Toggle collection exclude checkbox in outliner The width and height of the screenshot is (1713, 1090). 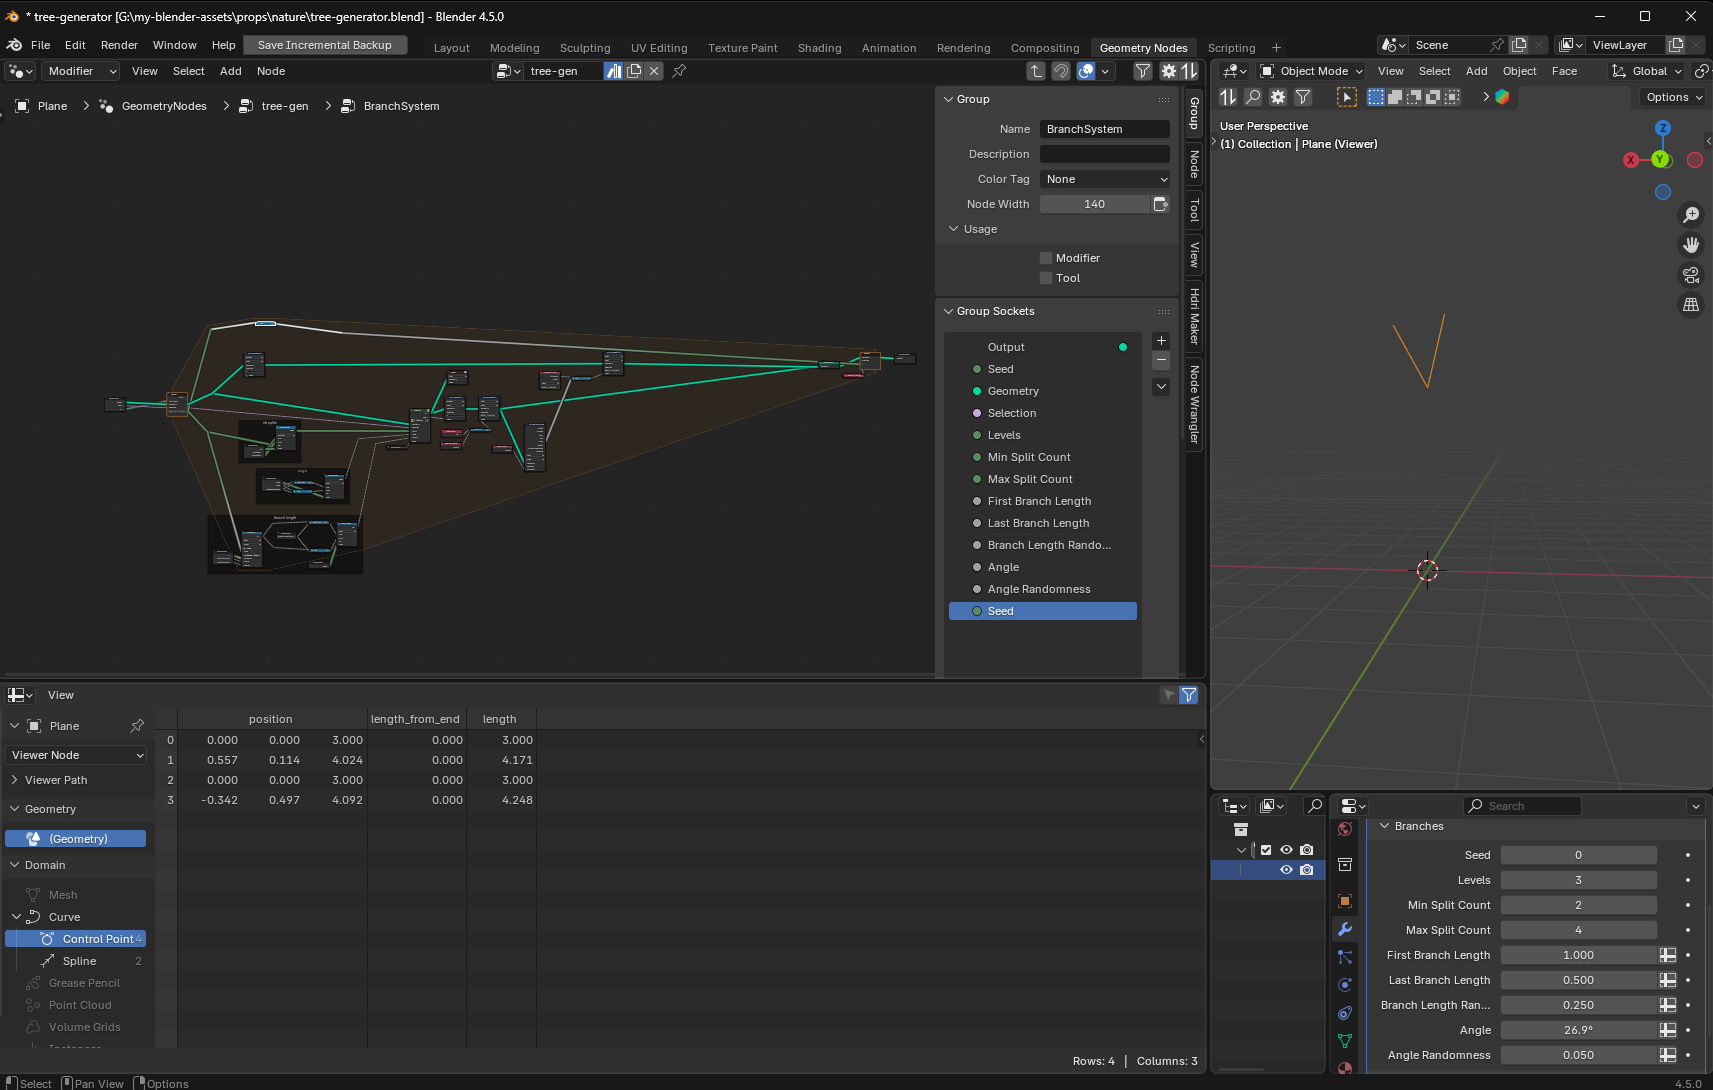[x=1266, y=850]
